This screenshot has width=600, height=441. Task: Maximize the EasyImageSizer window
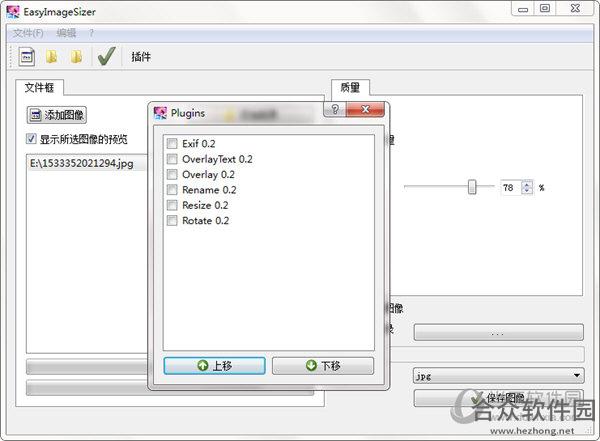[545, 8]
